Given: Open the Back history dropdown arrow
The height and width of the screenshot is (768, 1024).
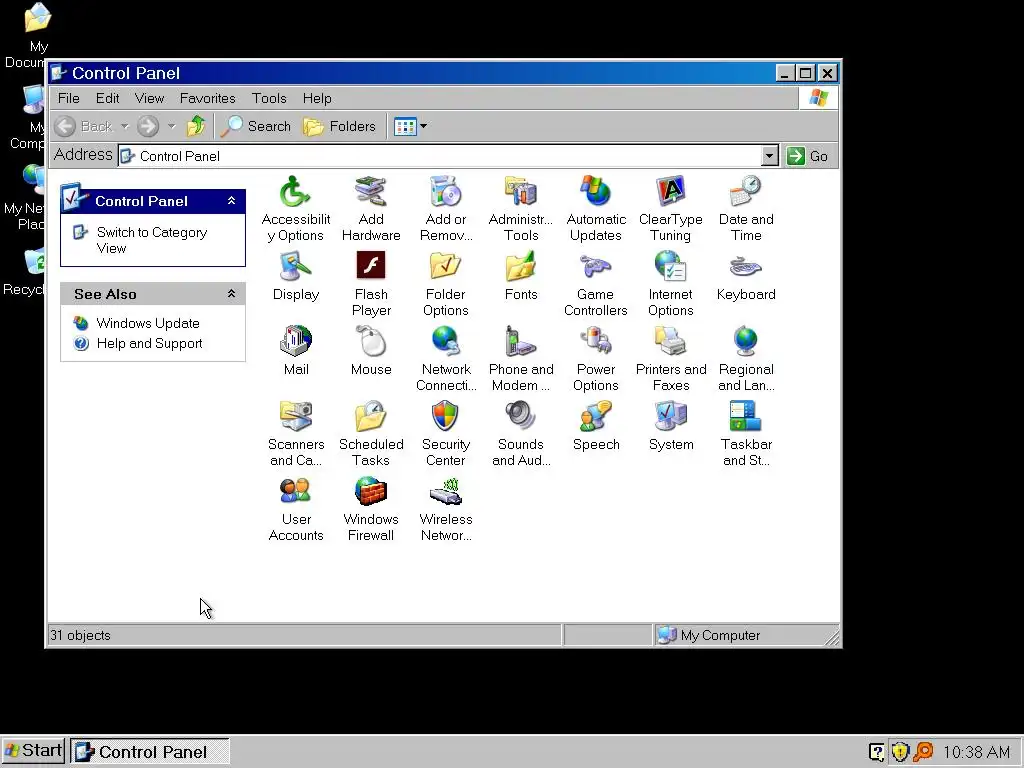Looking at the screenshot, I should [125, 126].
